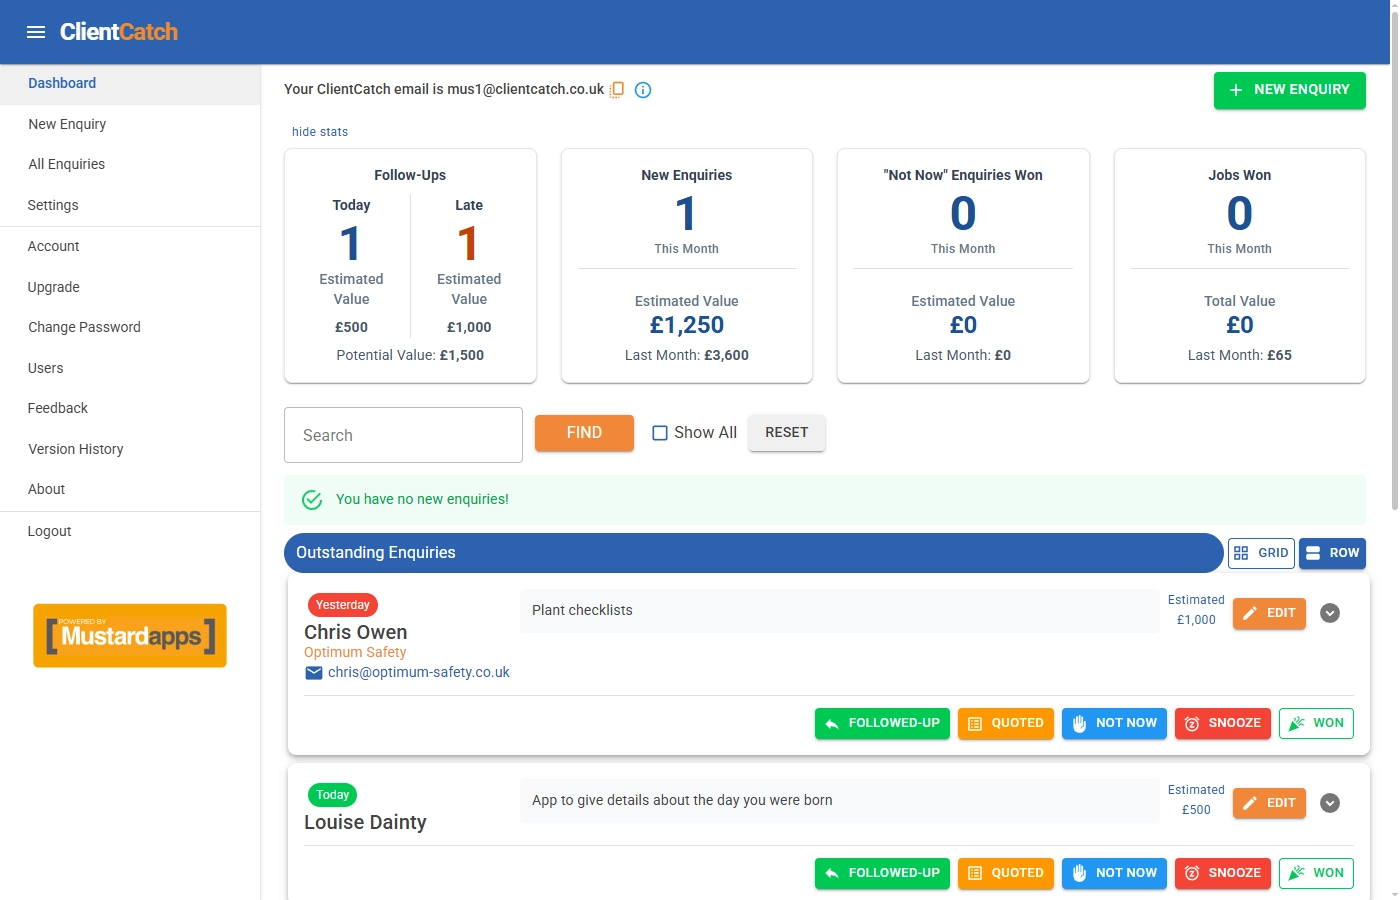The image size is (1400, 900).
Task: Click the Jobs Won stats card
Action: point(1240,266)
